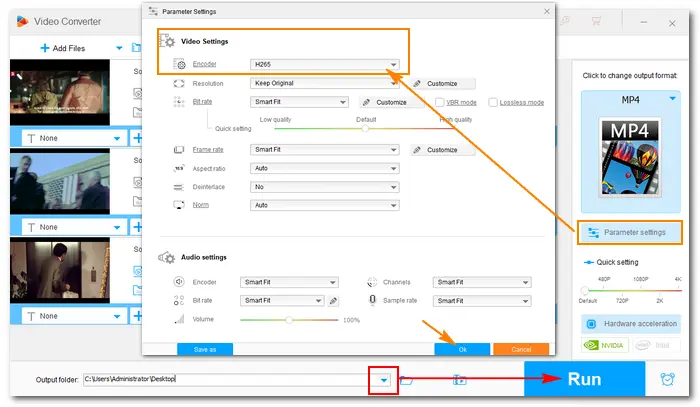Click the video preview icon beside folder icon

pyautogui.click(x=460, y=380)
